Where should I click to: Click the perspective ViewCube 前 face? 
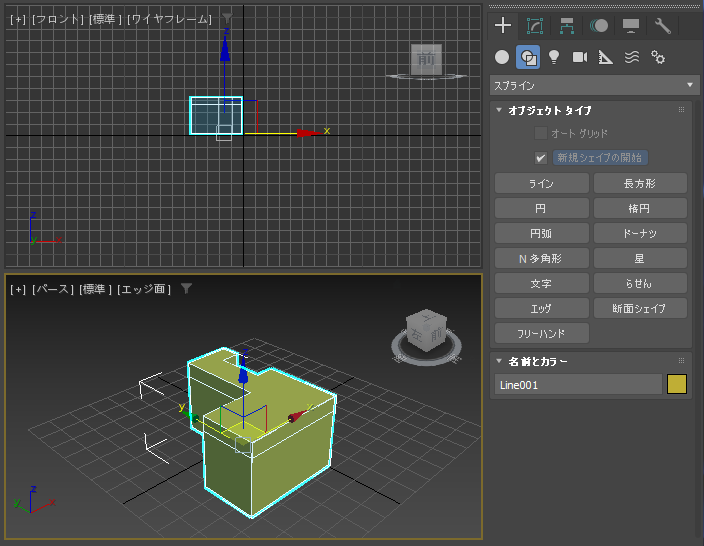[x=436, y=335]
